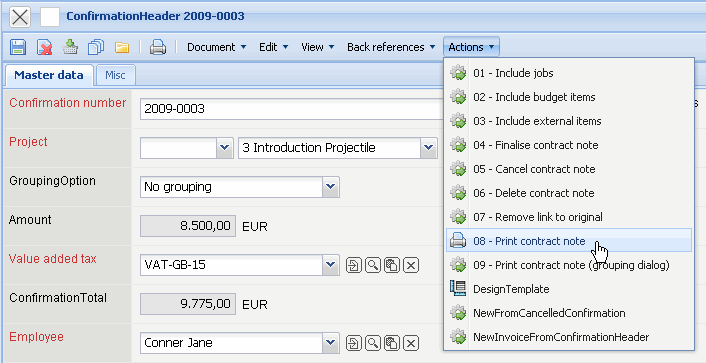The width and height of the screenshot is (706, 363).
Task: Click the magnifier search icon beside VAT-GB-15
Action: tap(372, 265)
